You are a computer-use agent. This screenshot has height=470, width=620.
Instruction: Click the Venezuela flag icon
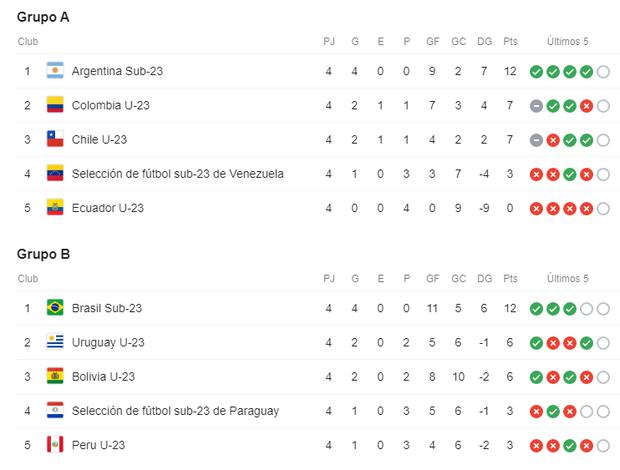(x=55, y=173)
